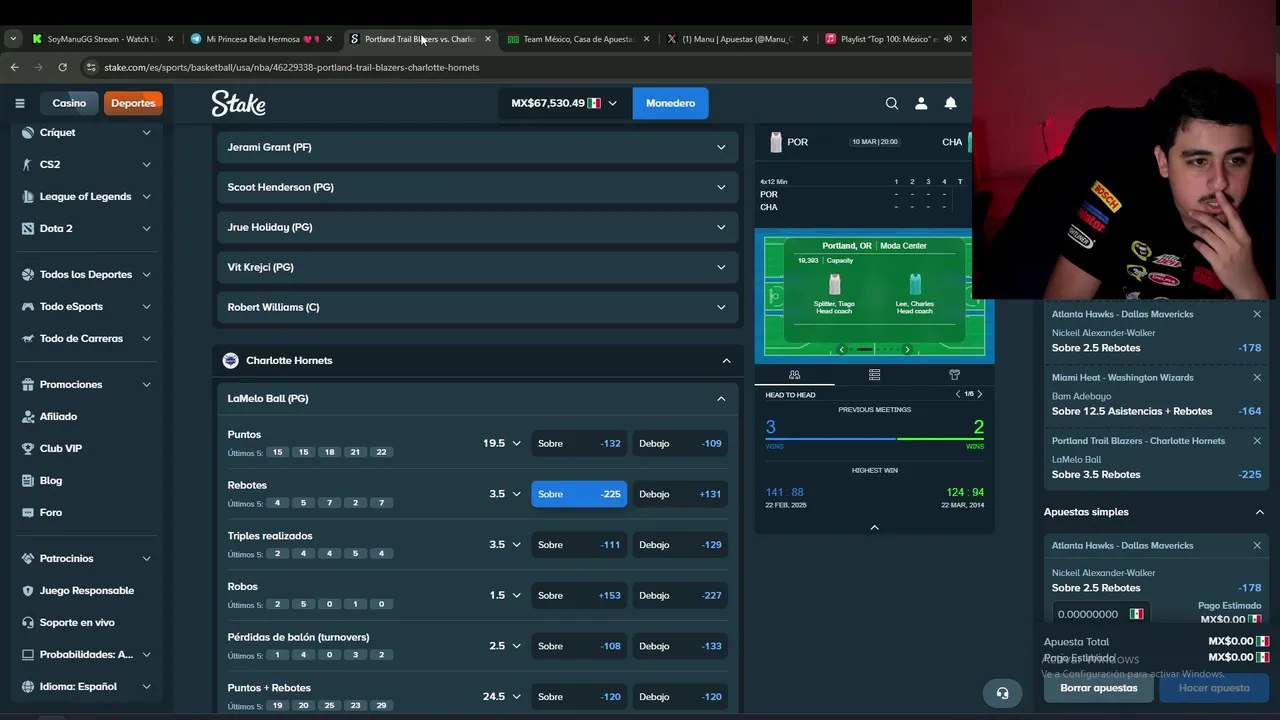Screen dimensions: 1280x720
Task: Select Pérdidas de balón Debajo -133
Action: point(680,646)
